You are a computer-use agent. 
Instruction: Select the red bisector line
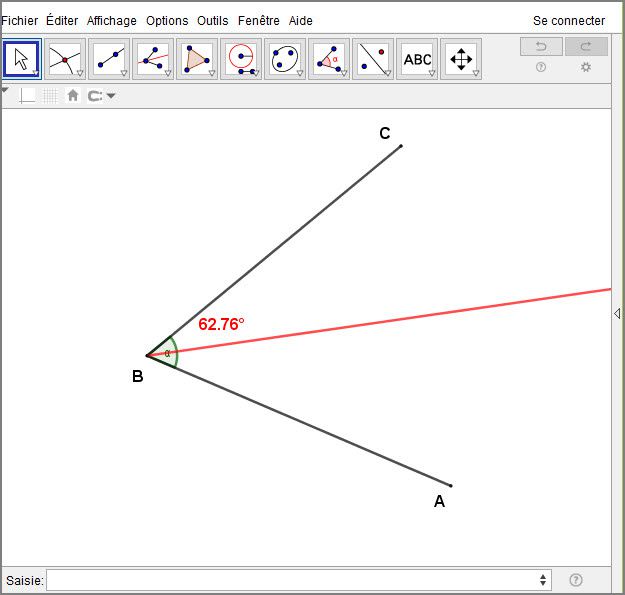click(379, 322)
